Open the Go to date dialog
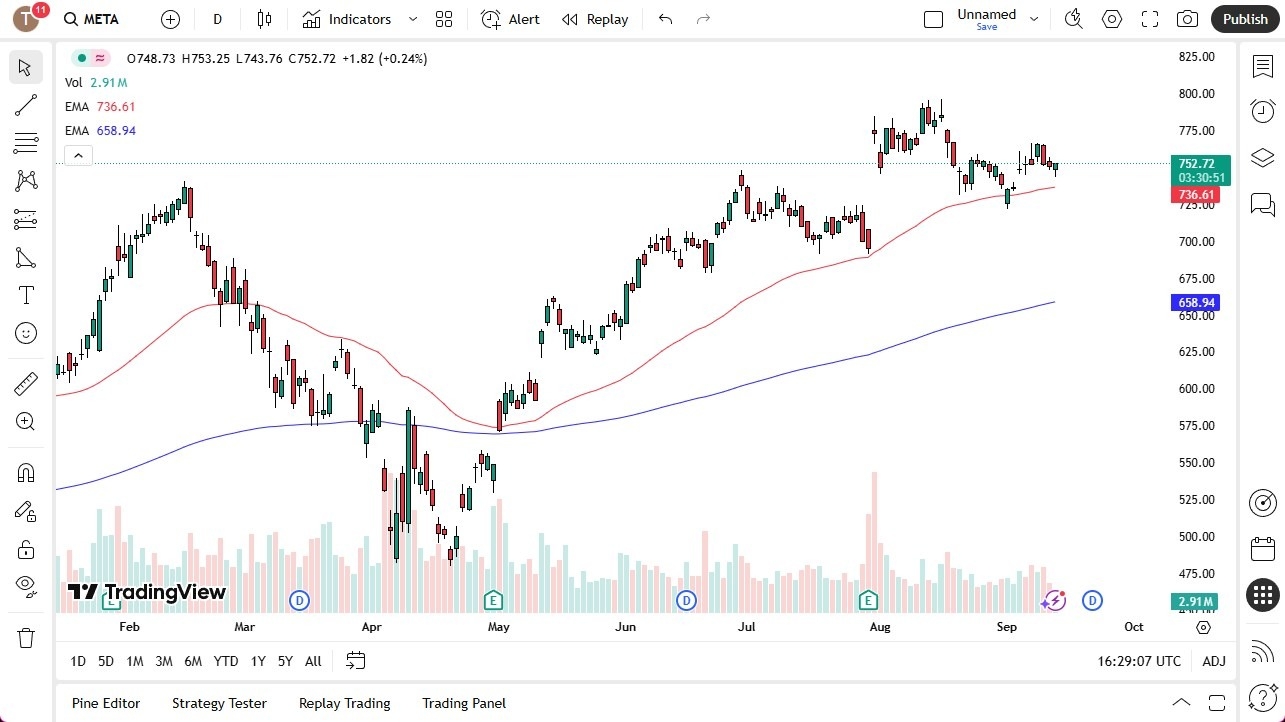The height and width of the screenshot is (722, 1285). (356, 661)
